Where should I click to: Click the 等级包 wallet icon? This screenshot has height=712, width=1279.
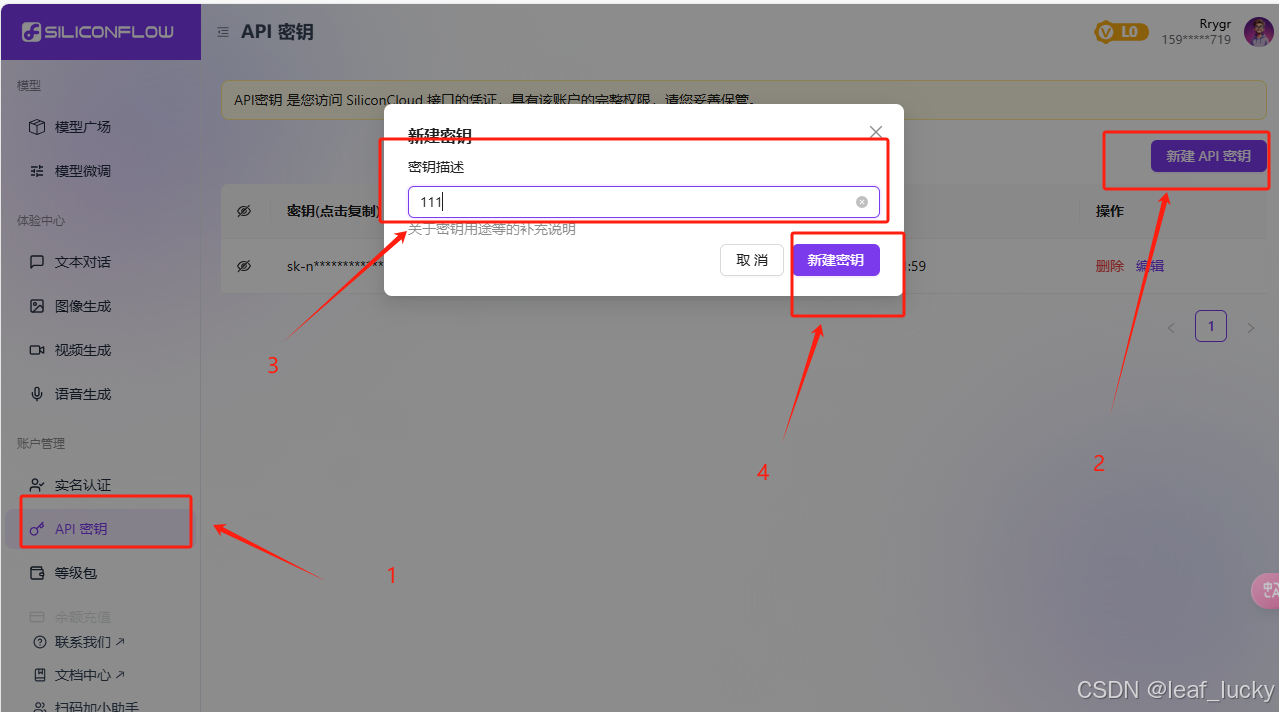[37, 573]
